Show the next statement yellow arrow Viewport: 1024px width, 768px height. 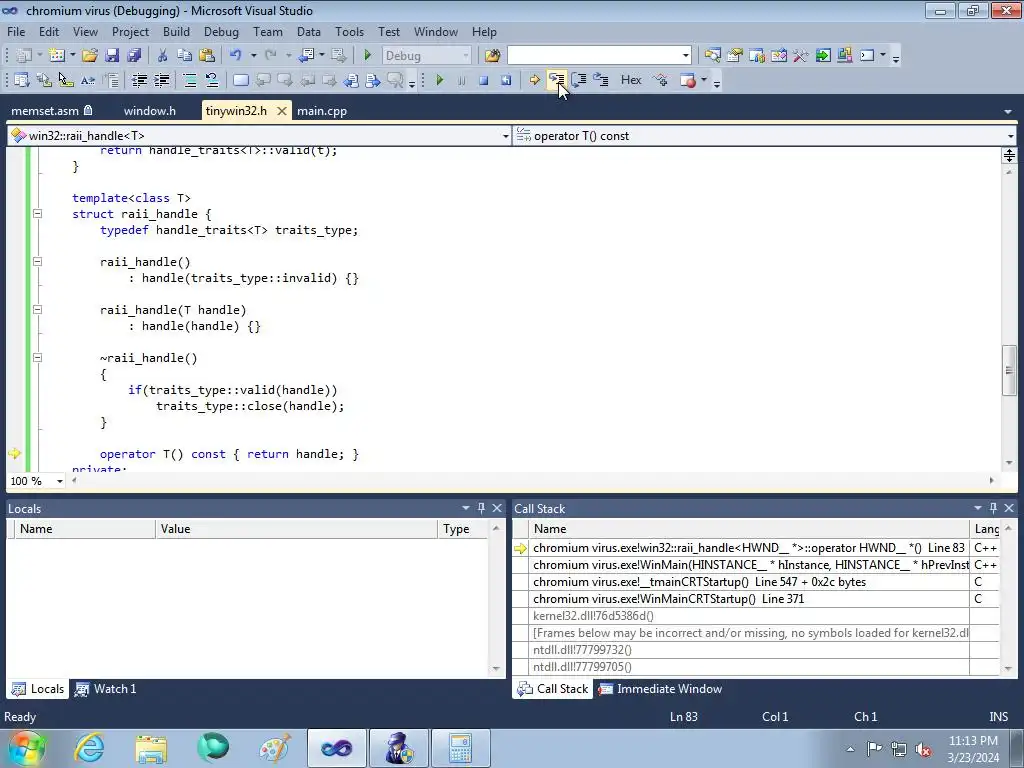[534, 80]
